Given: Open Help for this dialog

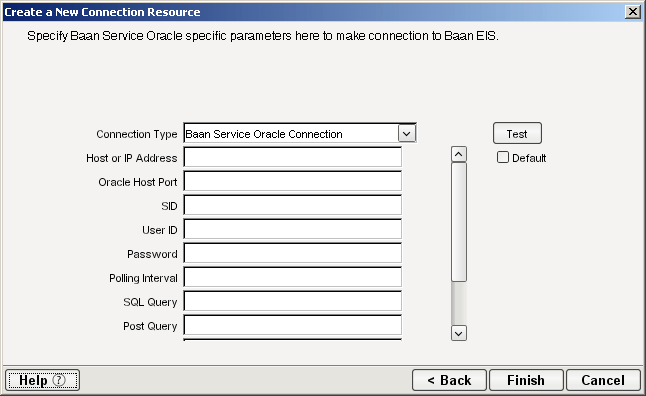Looking at the screenshot, I should tap(42, 380).
